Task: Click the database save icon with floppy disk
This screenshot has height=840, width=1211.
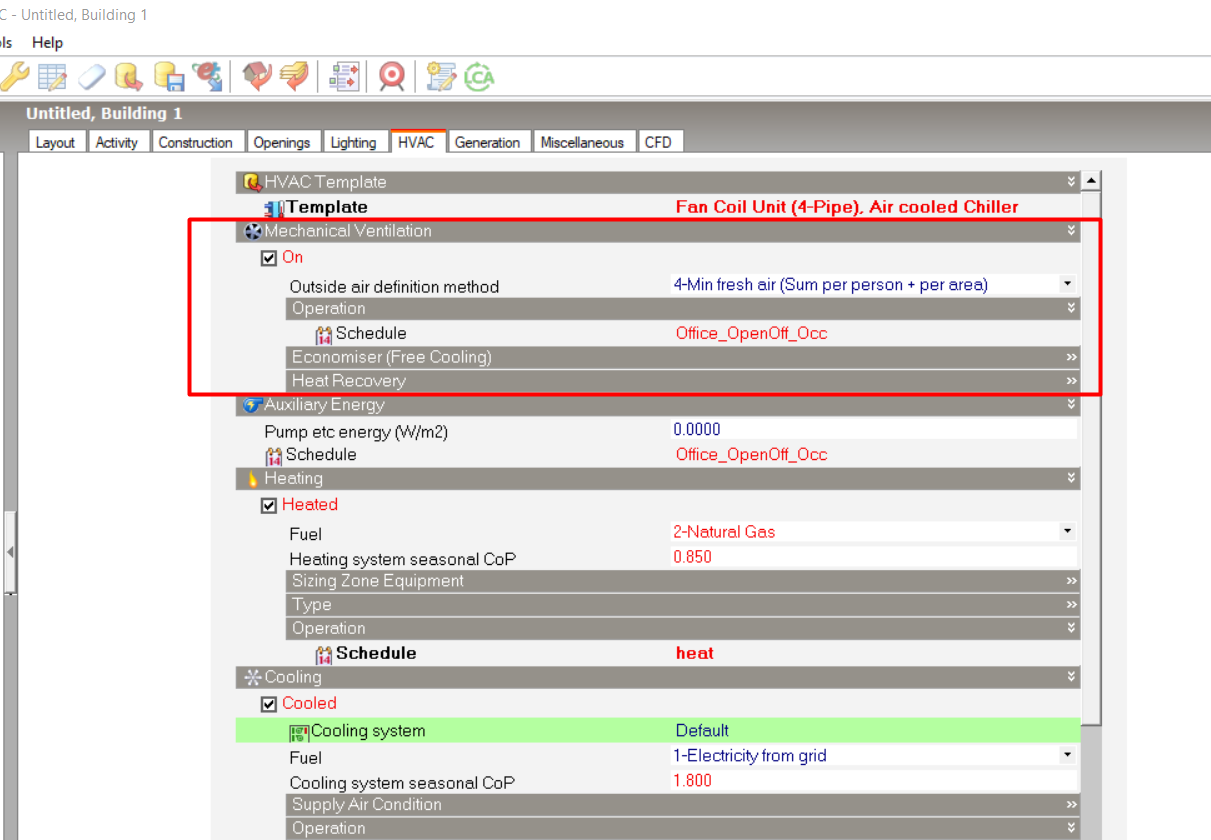Action: [168, 77]
